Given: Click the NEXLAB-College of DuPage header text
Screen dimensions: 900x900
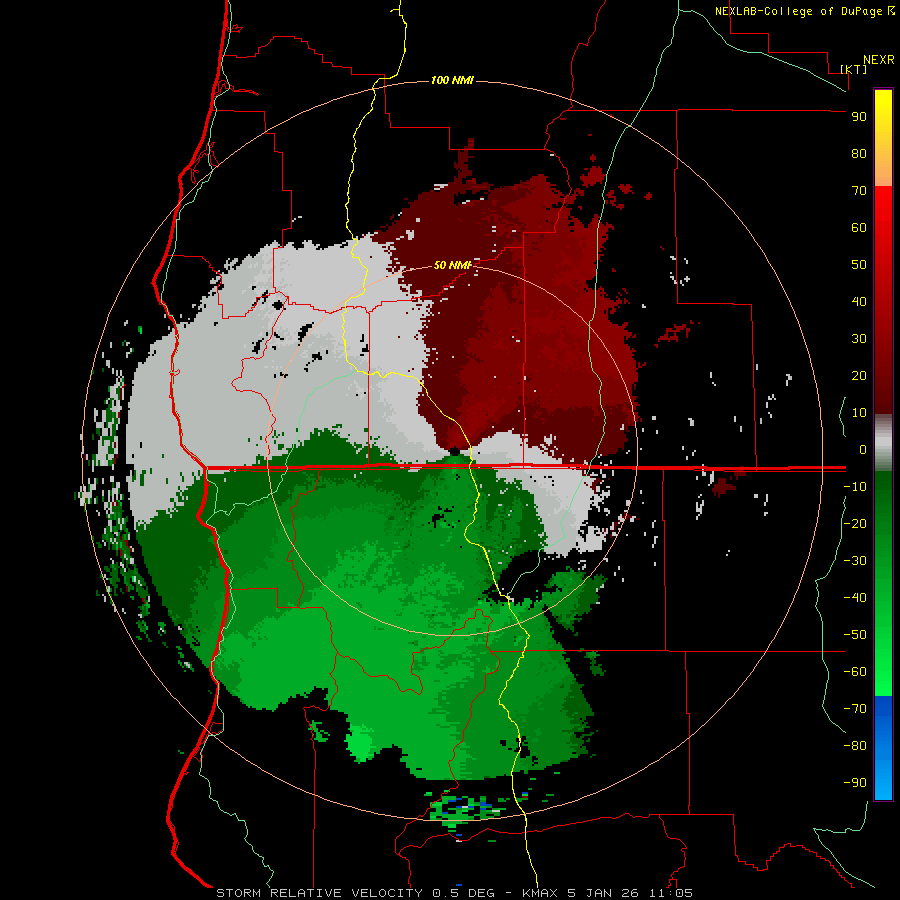Looking at the screenshot, I should (x=800, y=11).
